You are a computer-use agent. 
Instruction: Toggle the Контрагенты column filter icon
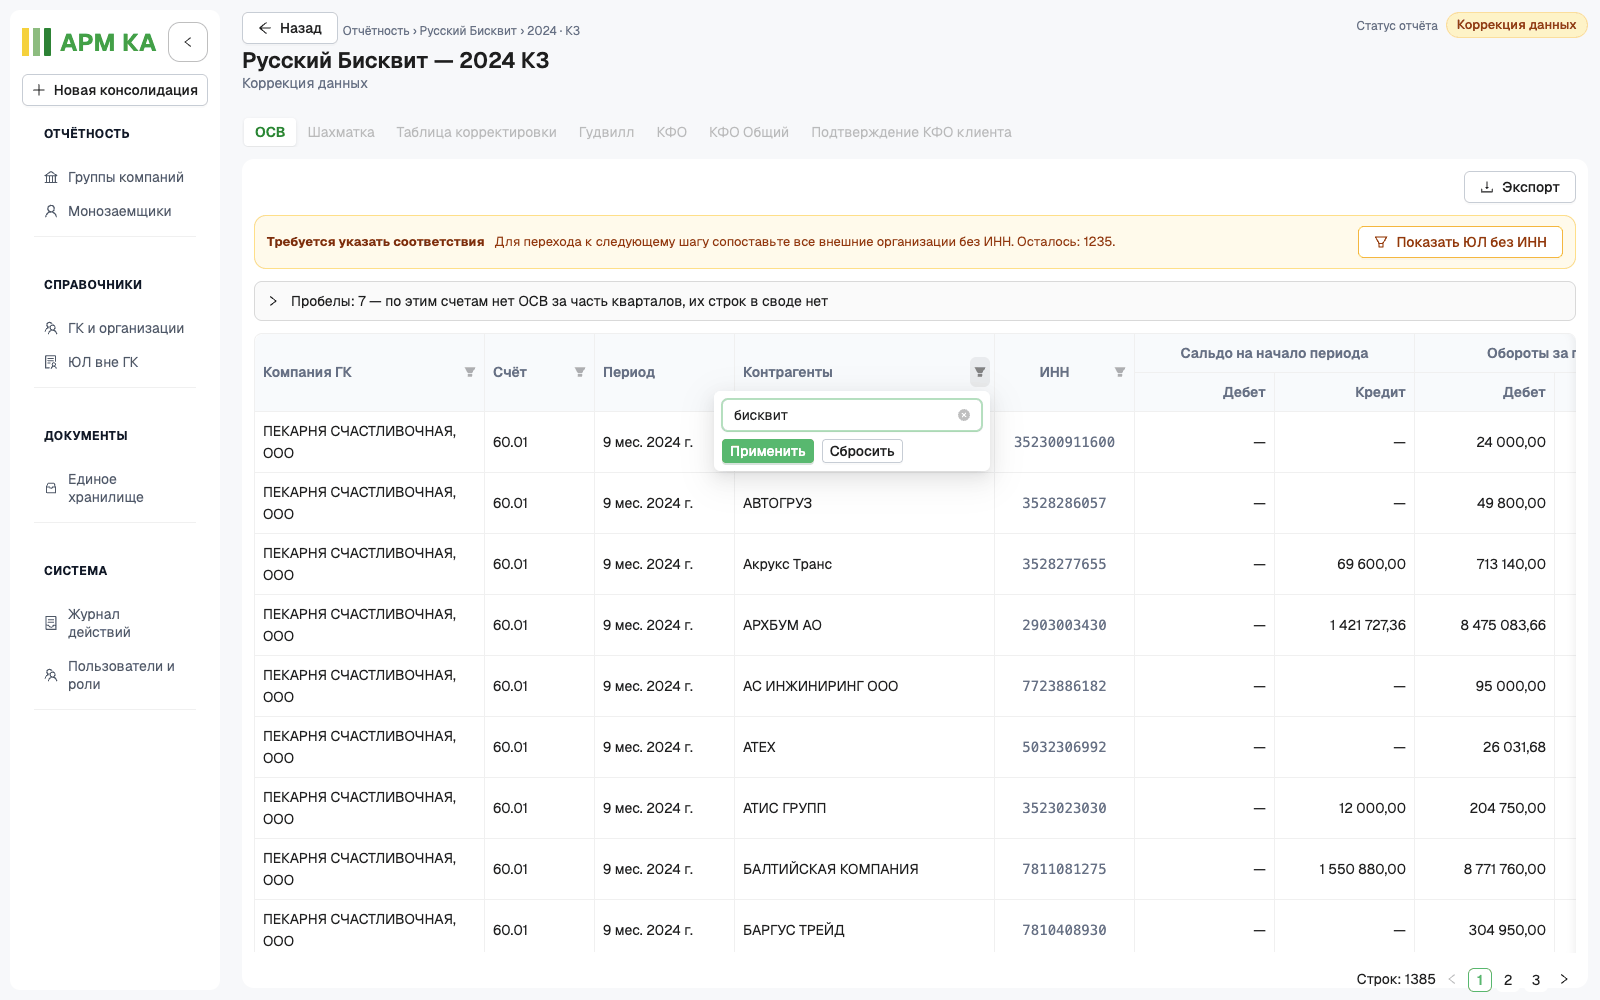[x=980, y=372]
